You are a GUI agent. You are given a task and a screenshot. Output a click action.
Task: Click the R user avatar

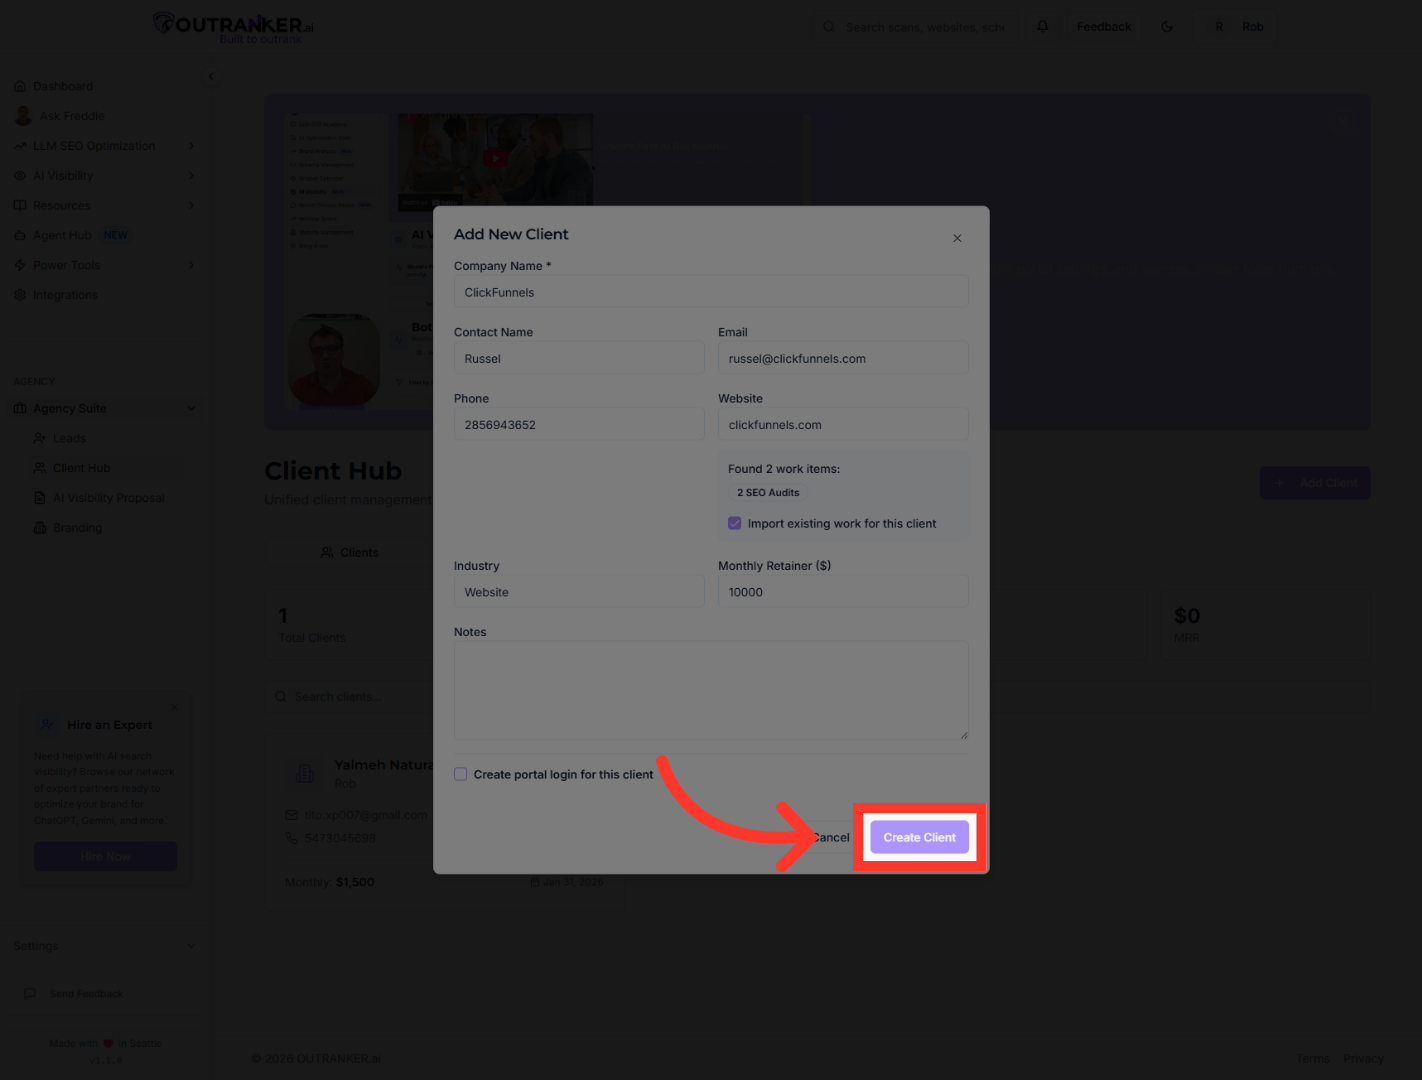click(1219, 27)
